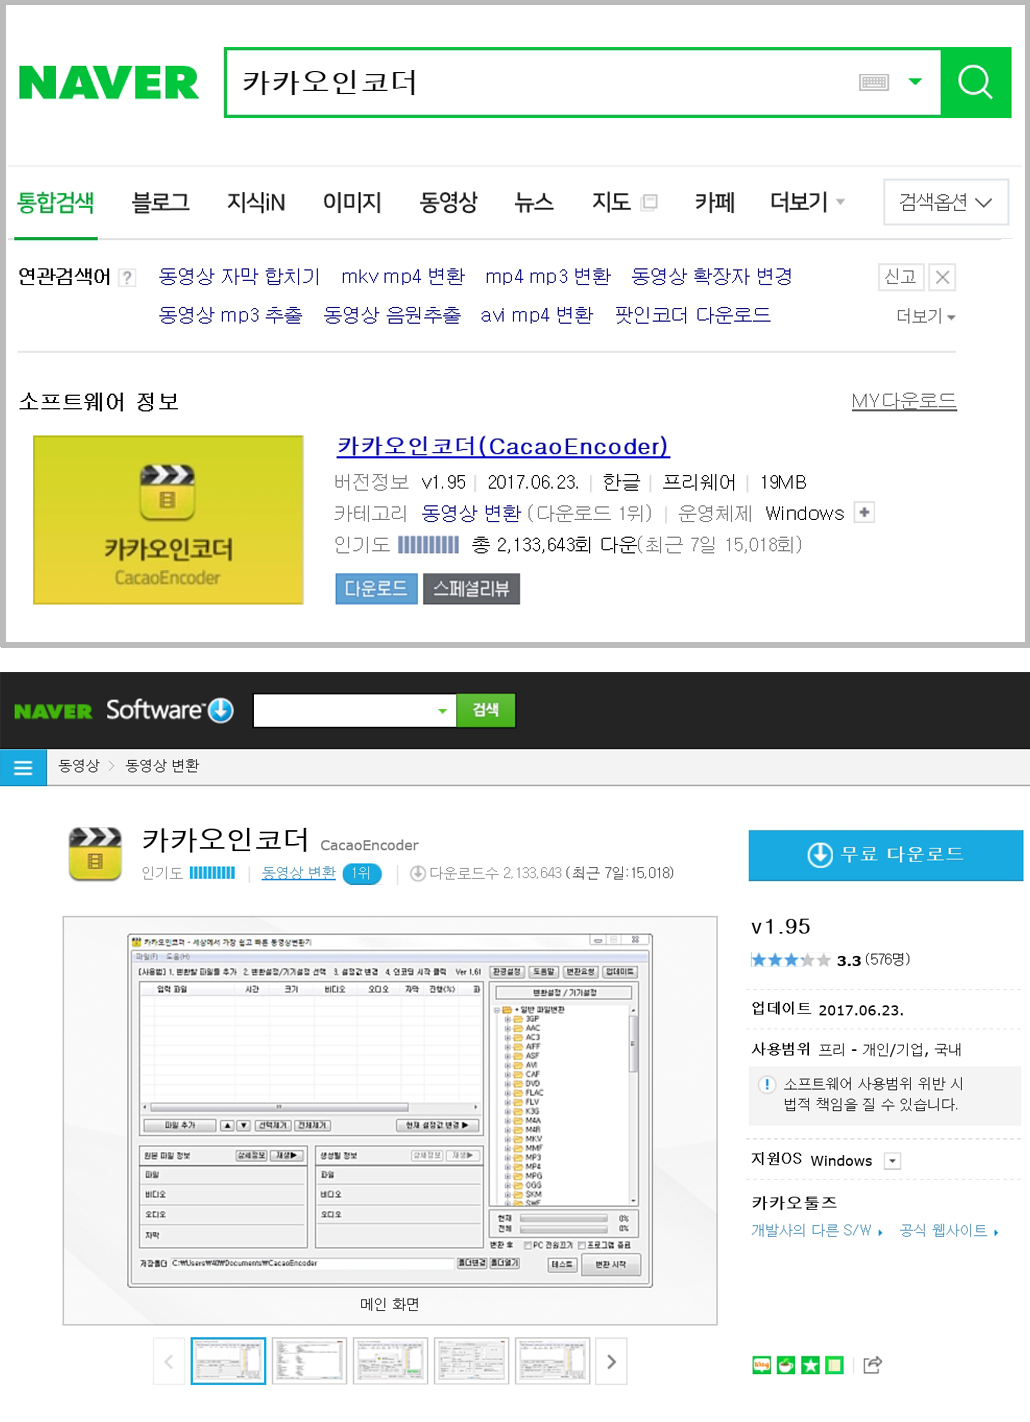The image size is (1030, 1422).
Task: Click the 무료 다운로드 button
Action: coord(886,855)
